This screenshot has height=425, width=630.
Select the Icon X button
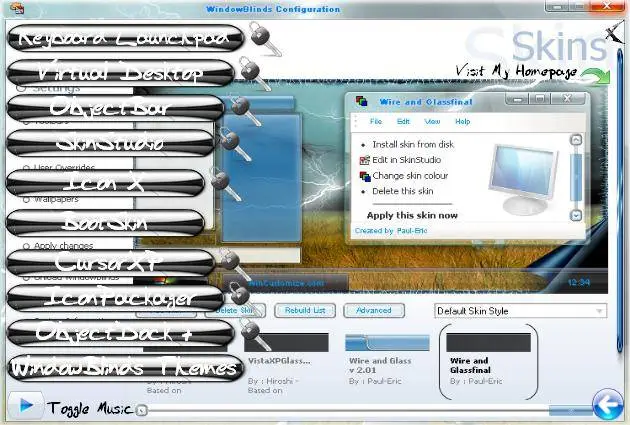tap(105, 183)
